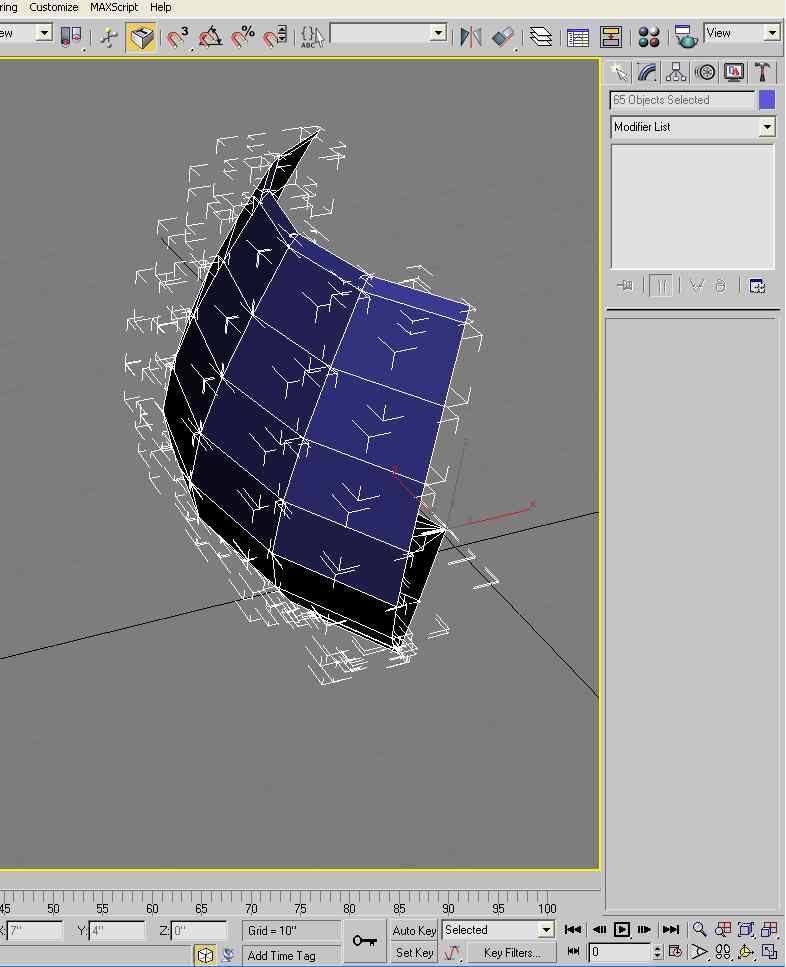Open the Motion panel
Viewport: 786px width, 967px height.
706,72
